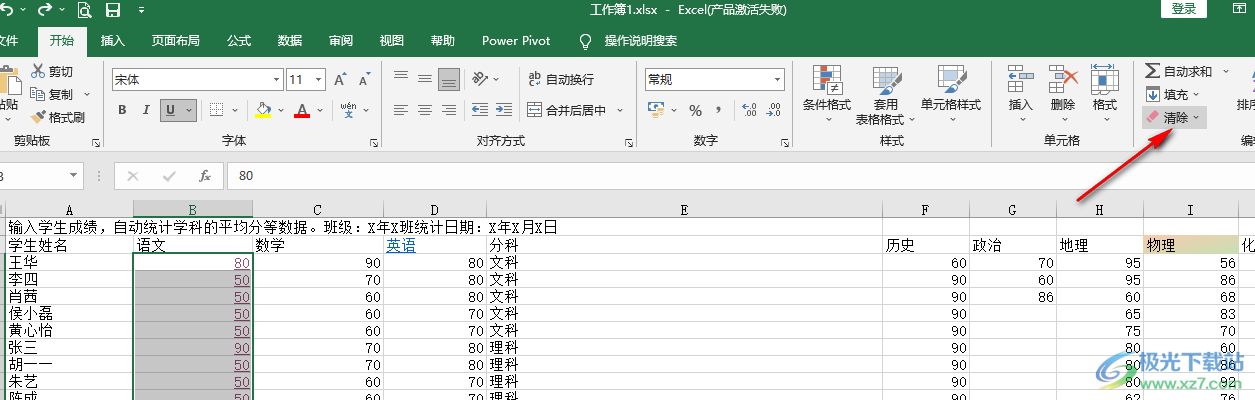Screen dimensions: 1255x400
Task: Save the workbook with the floppy disk icon
Action: pos(113,11)
